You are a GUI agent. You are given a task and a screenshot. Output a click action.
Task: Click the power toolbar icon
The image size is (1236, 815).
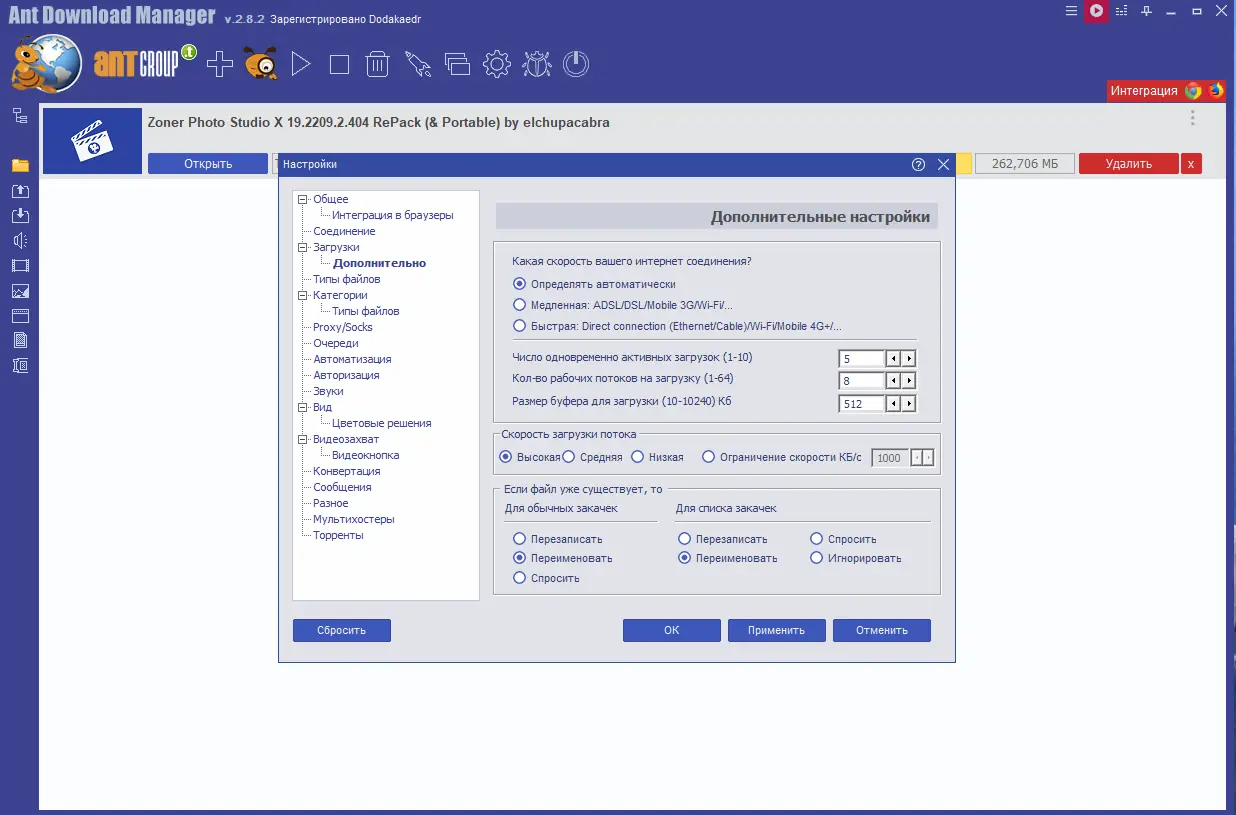click(576, 65)
